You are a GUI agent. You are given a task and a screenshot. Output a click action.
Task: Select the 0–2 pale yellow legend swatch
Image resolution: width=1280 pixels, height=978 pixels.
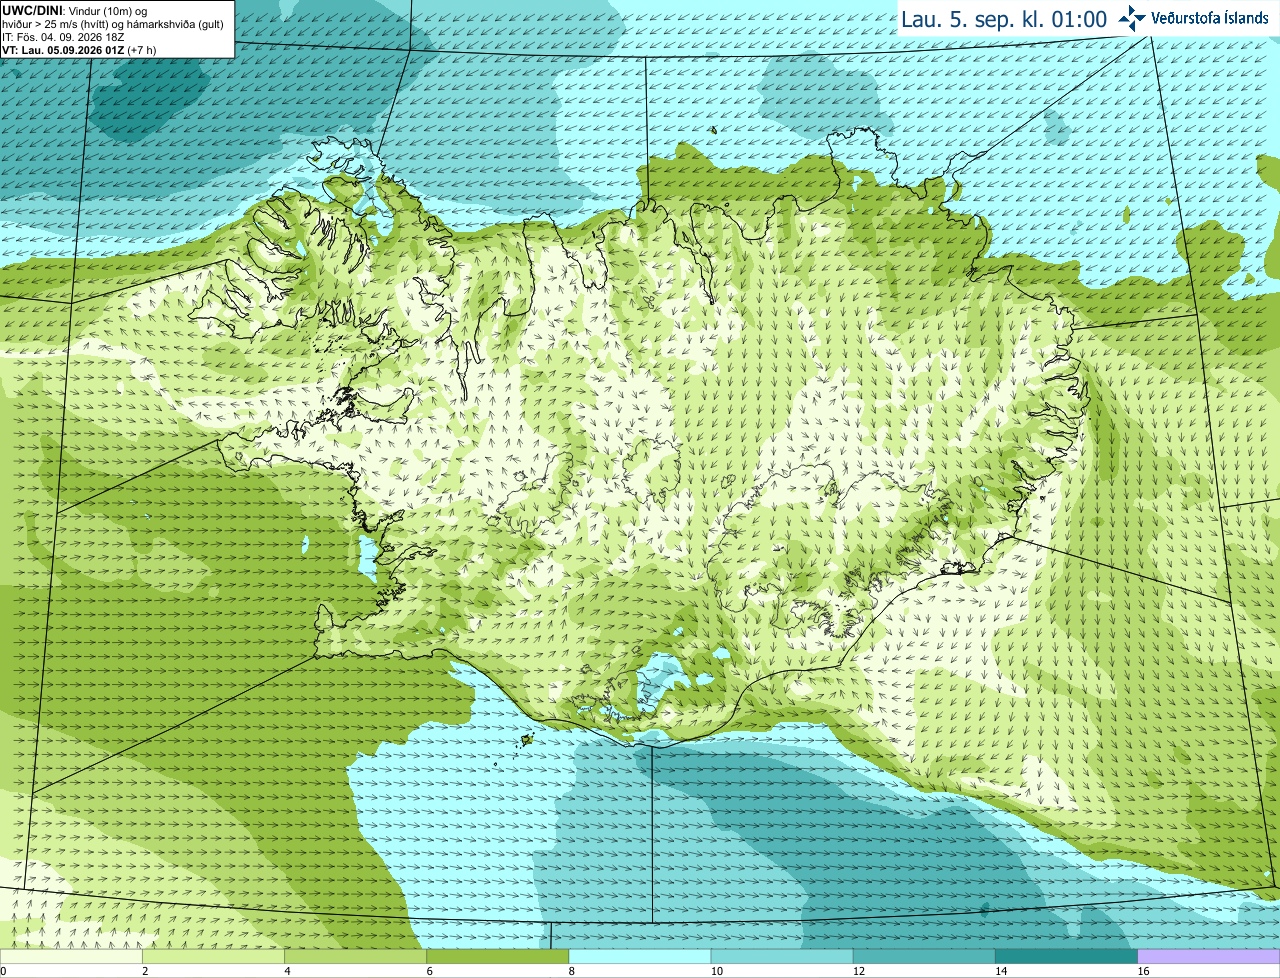click(x=72, y=957)
